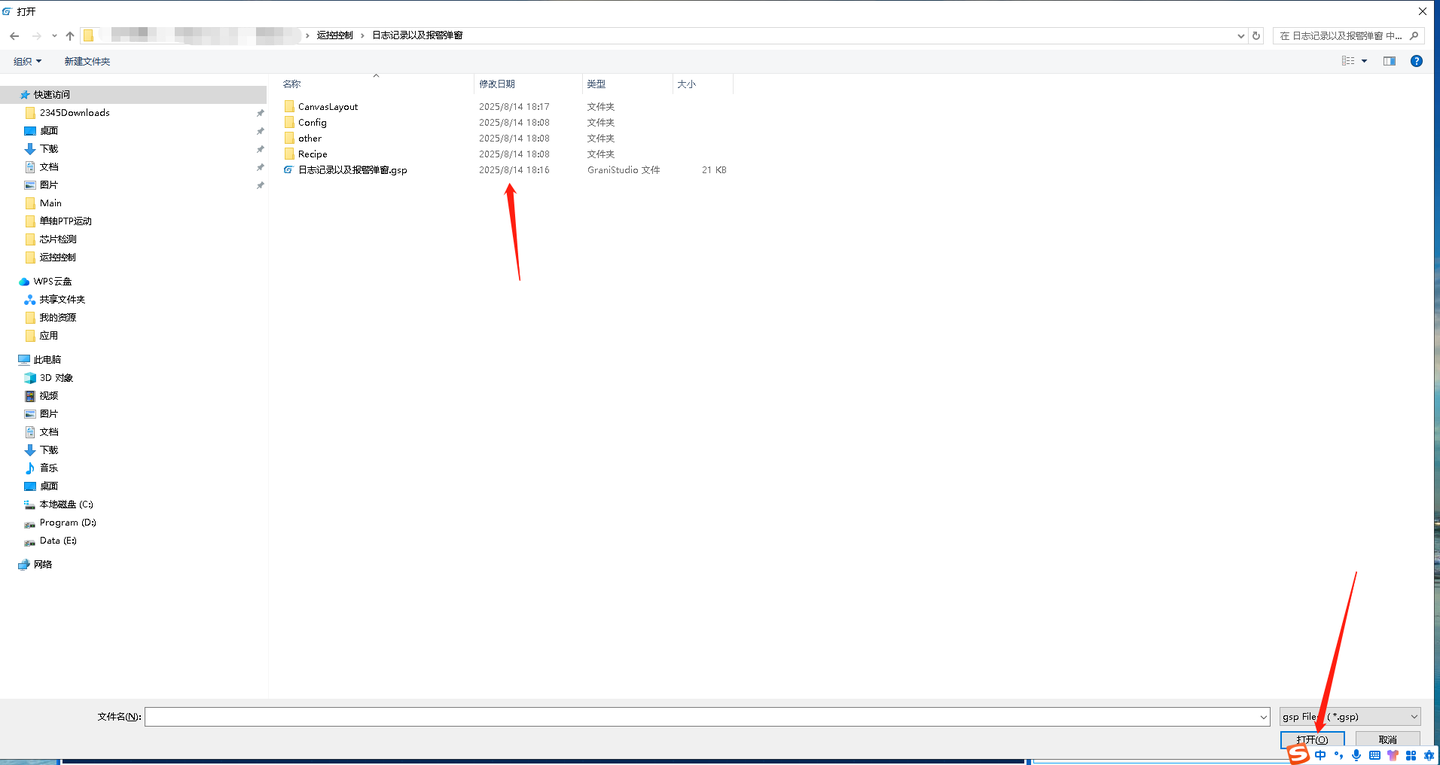This screenshot has width=1440, height=765.
Task: Click the 取消 button
Action: click(x=1387, y=740)
